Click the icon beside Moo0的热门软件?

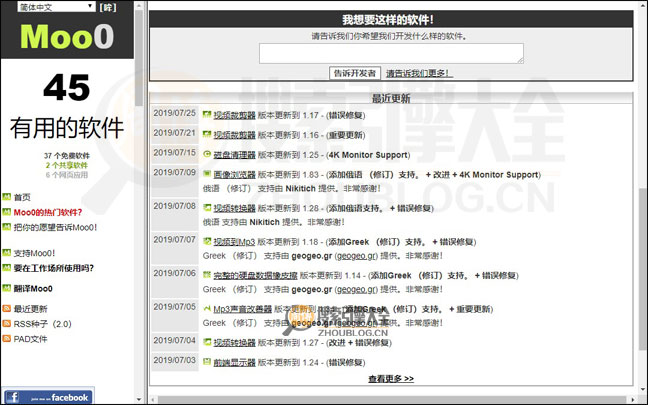7,212
